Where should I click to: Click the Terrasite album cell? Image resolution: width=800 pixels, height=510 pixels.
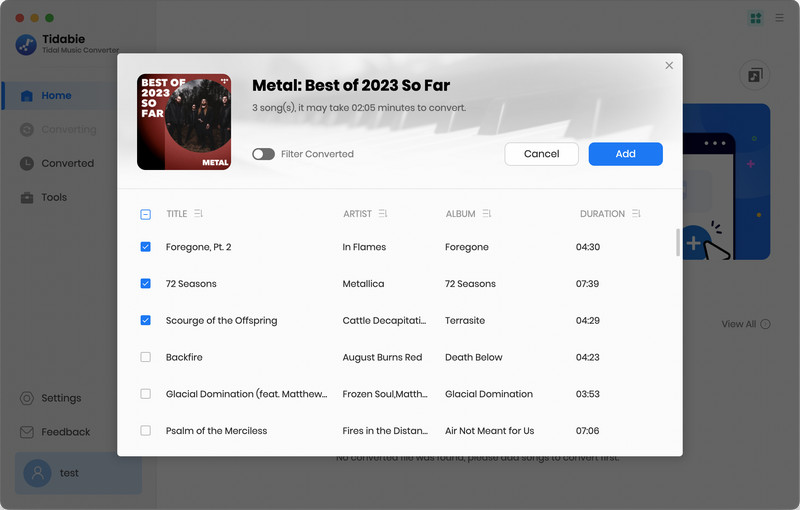465,320
